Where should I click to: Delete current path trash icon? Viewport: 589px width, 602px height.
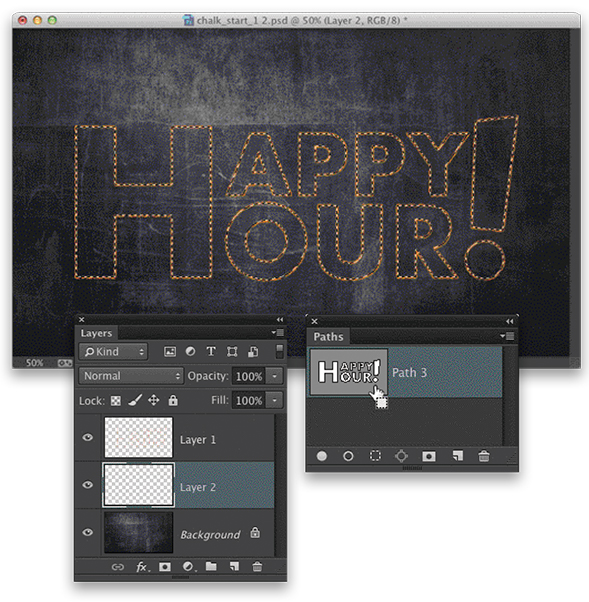point(484,456)
